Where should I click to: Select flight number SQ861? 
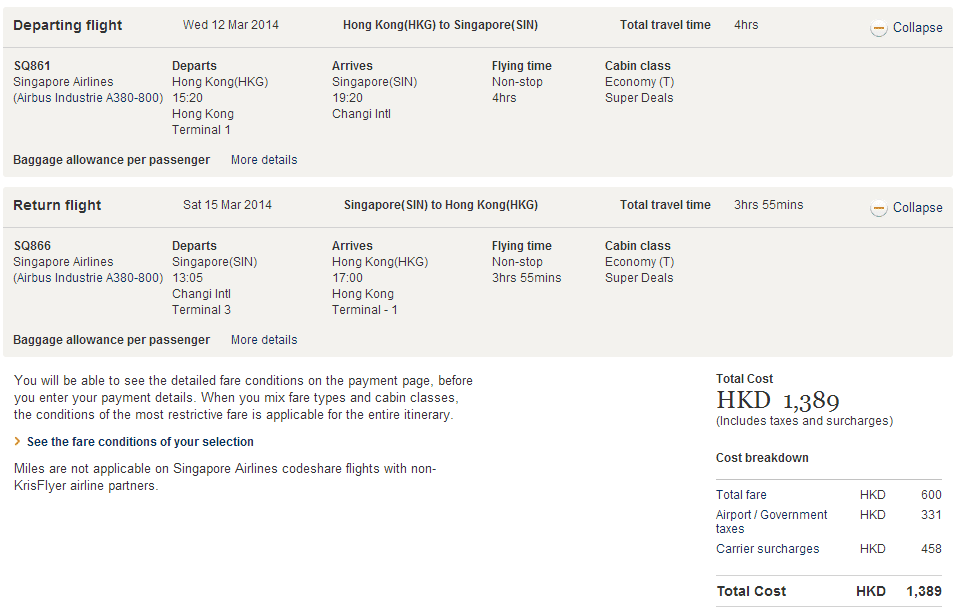(32, 66)
